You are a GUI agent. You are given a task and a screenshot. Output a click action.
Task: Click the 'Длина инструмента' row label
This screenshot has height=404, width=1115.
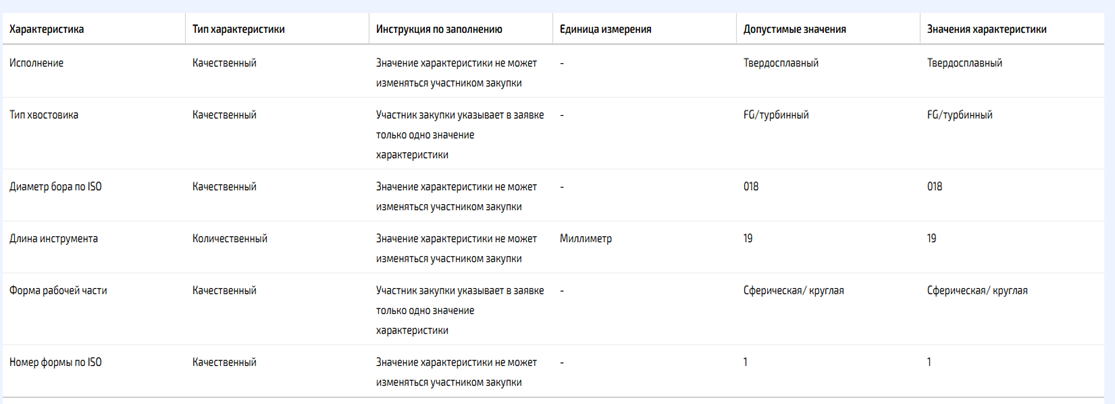pos(53,239)
